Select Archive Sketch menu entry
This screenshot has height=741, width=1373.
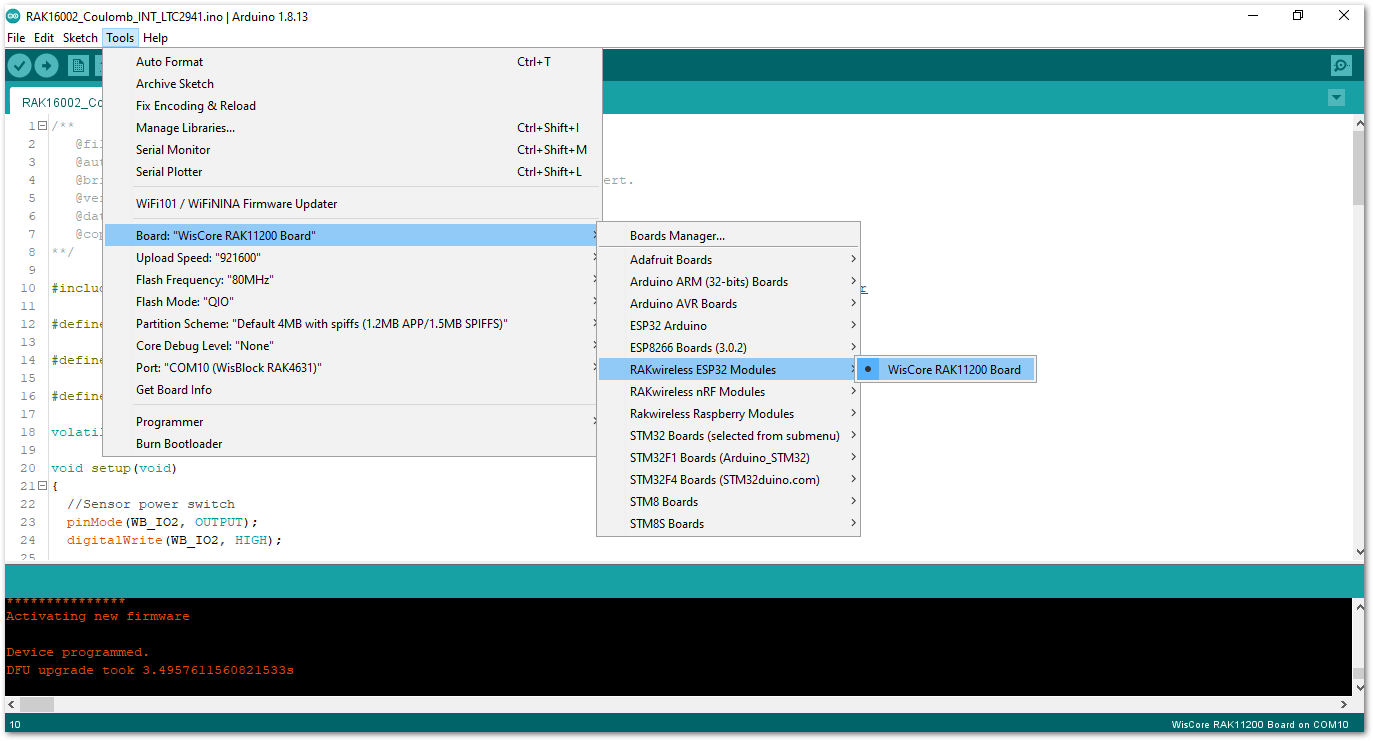(x=353, y=84)
